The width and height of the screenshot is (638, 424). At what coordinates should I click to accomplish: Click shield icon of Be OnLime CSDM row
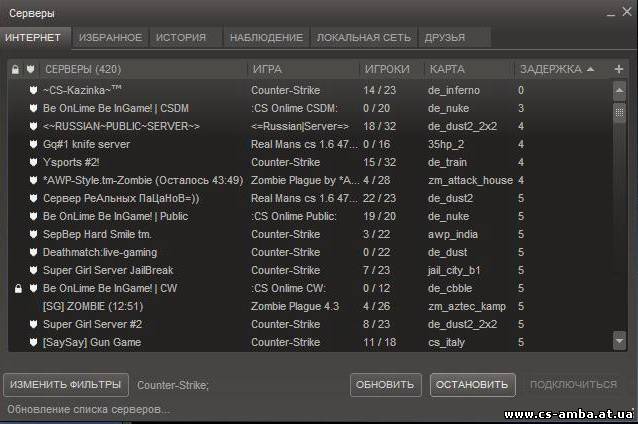[x=34, y=108]
